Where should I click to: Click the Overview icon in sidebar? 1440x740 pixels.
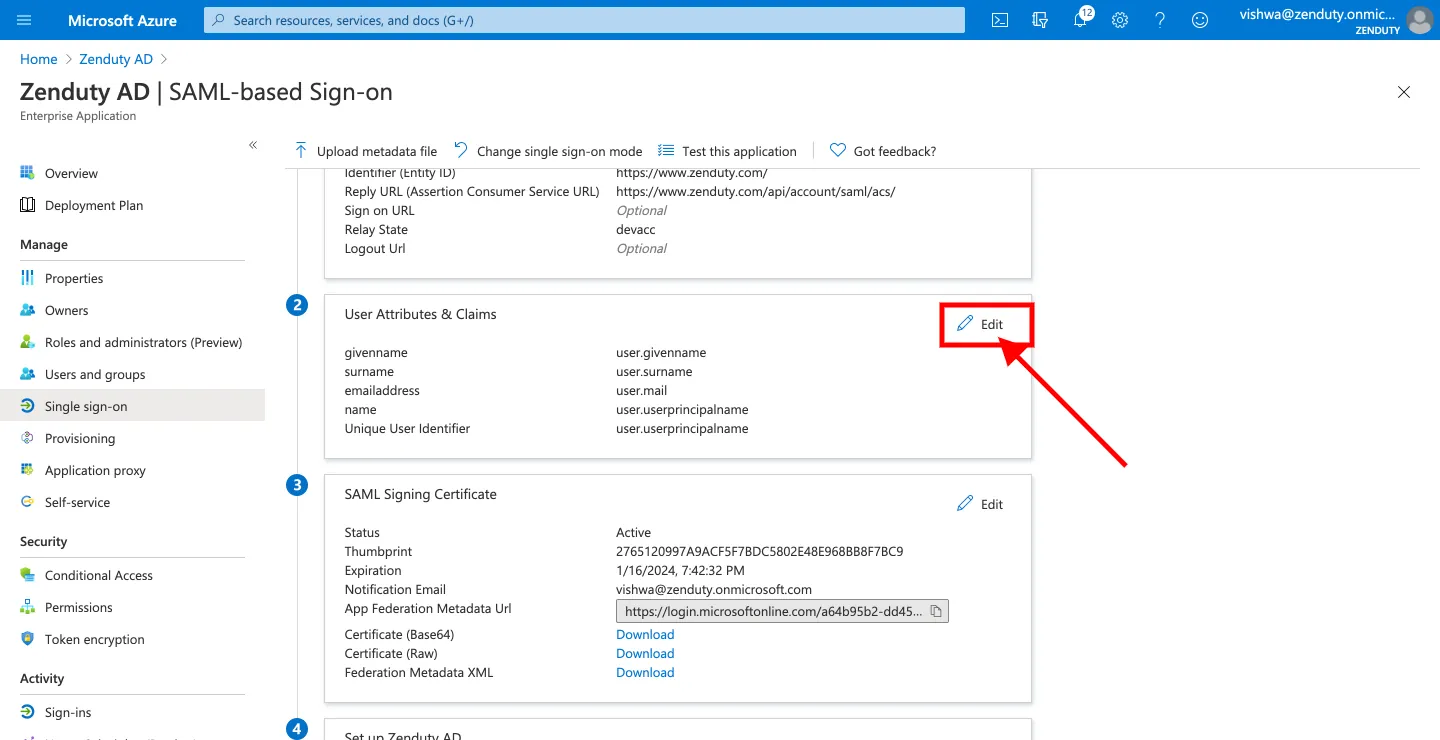(27, 173)
